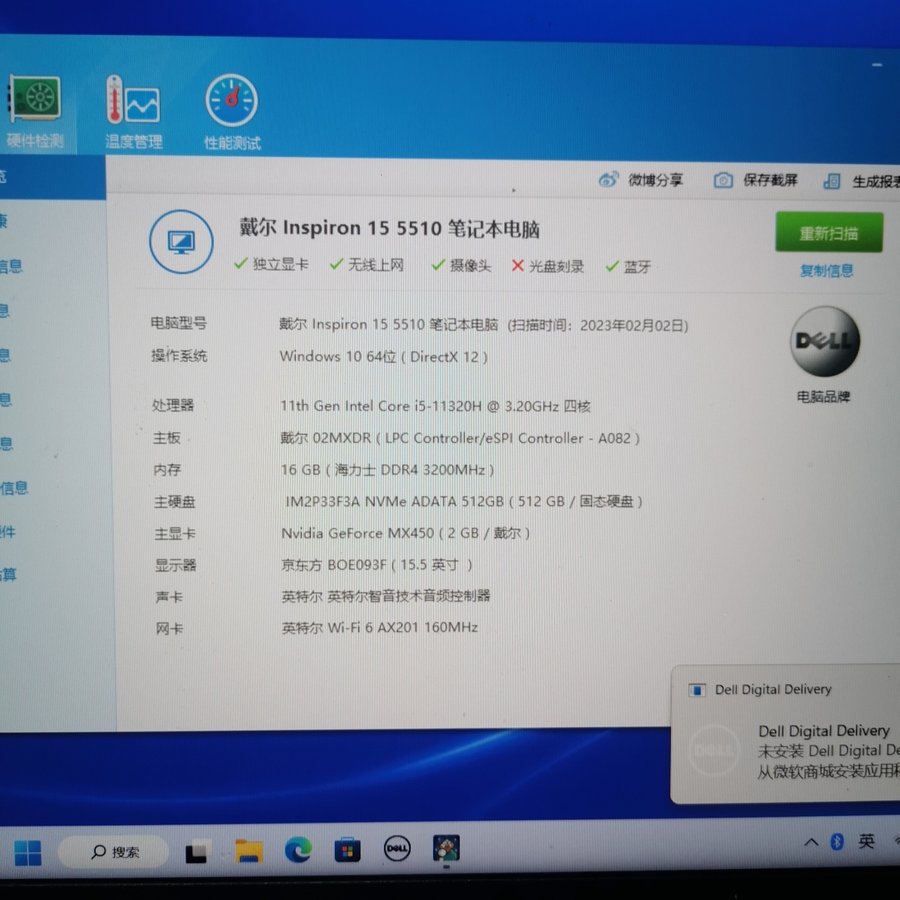900x900 pixels.
Task: Click the 未安装 Dell Digital notification message
Action: [829, 751]
